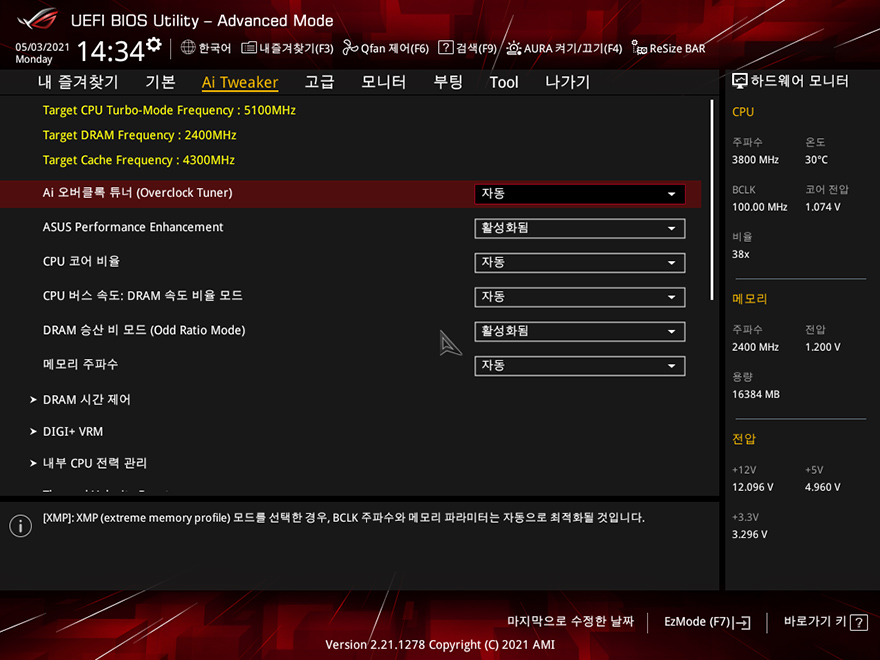This screenshot has height=660, width=880.
Task: Click the ROG logo icon
Action: (x=37, y=20)
